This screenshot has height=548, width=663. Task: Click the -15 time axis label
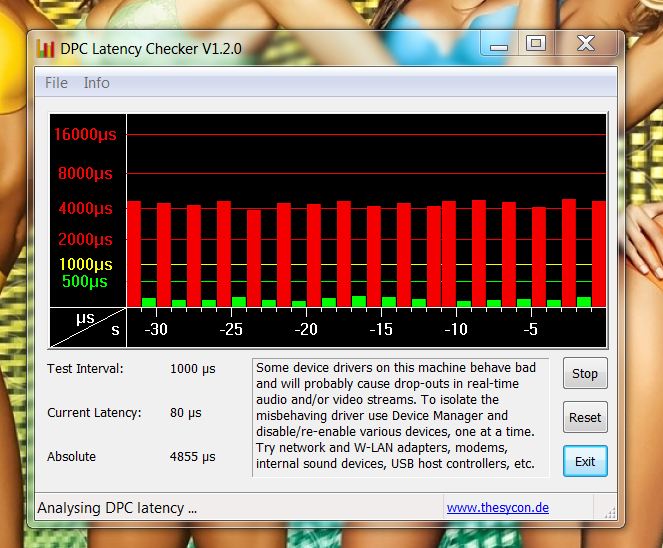tap(381, 329)
